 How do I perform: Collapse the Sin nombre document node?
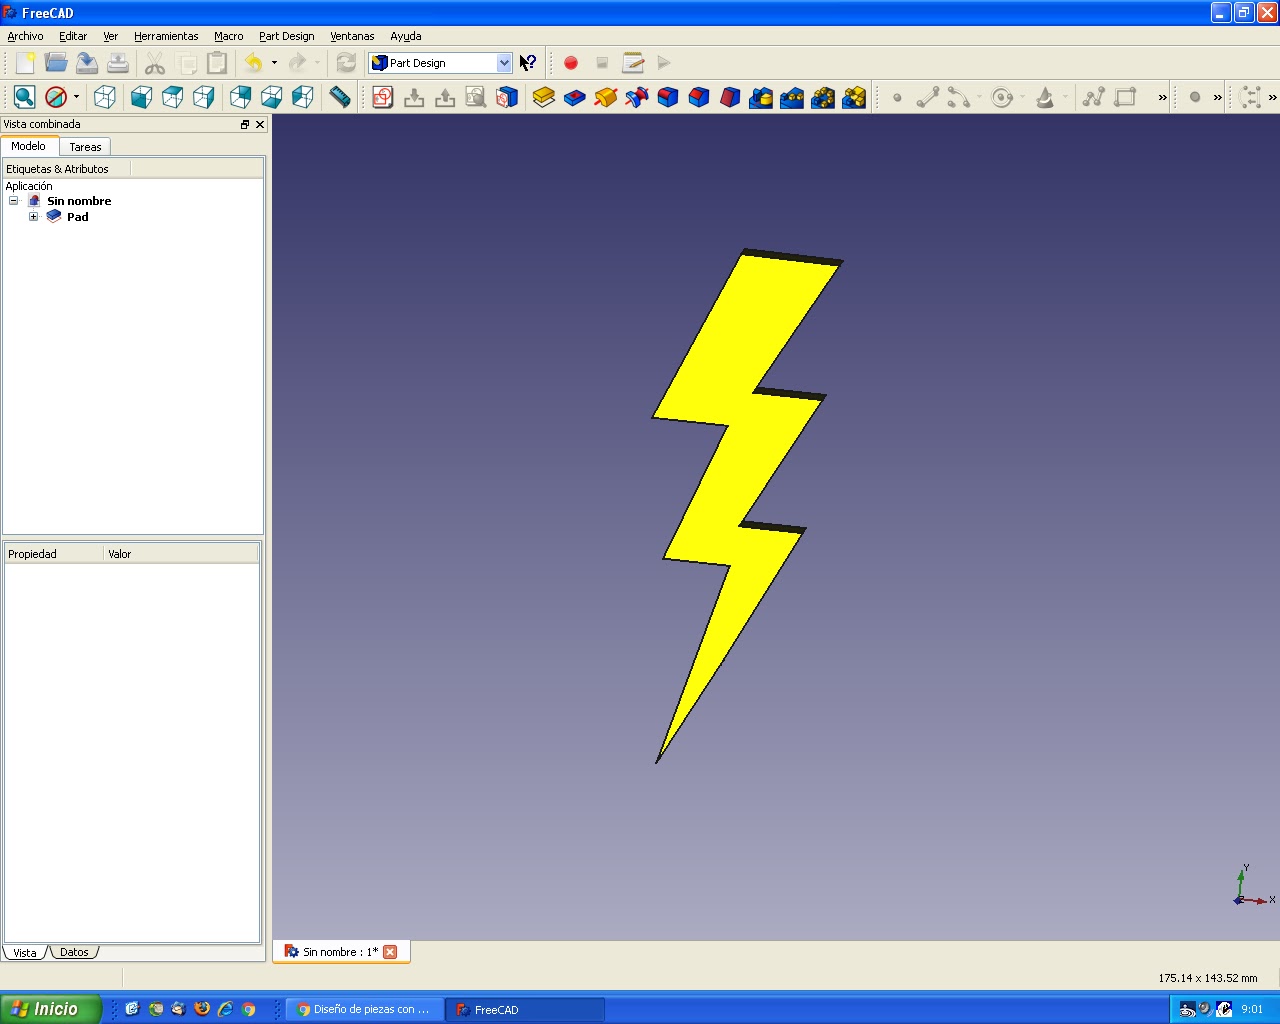13,201
